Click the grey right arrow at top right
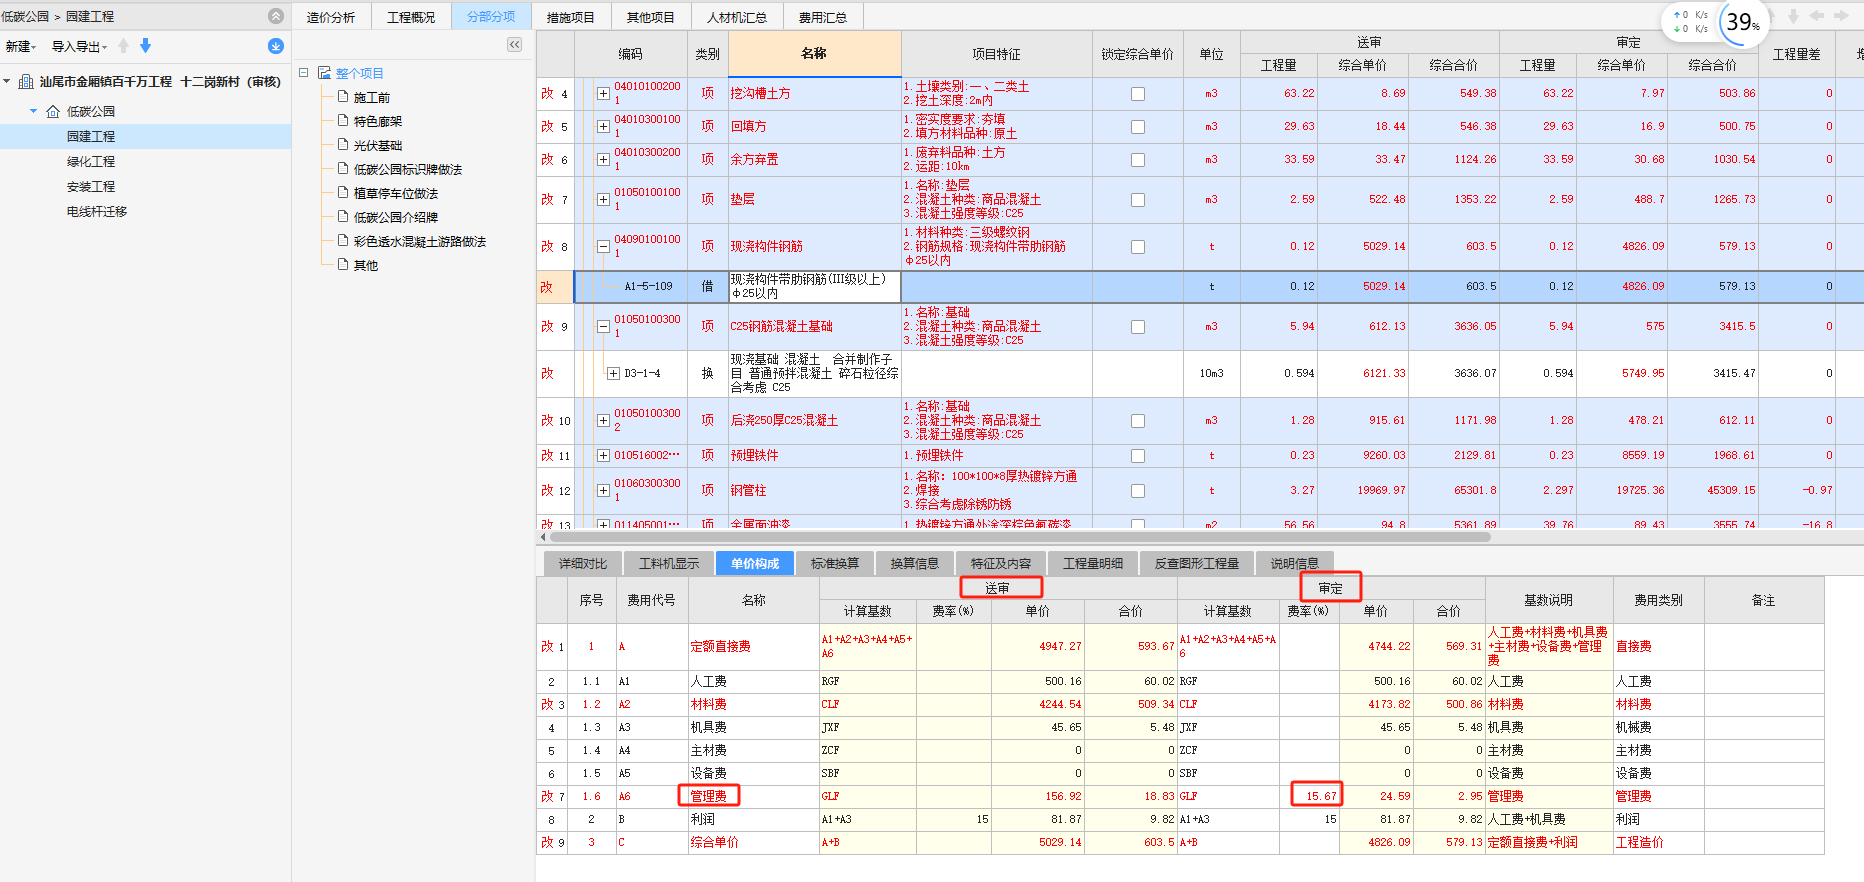 point(1841,16)
